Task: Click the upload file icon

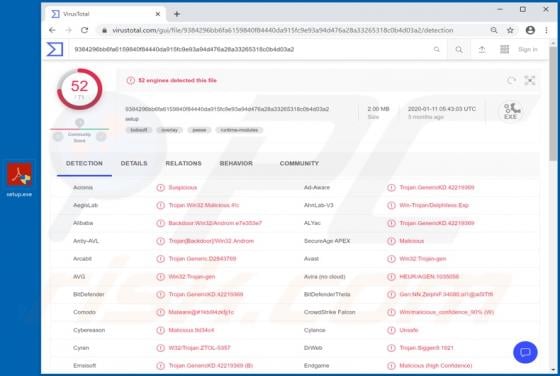Action: [x=482, y=49]
